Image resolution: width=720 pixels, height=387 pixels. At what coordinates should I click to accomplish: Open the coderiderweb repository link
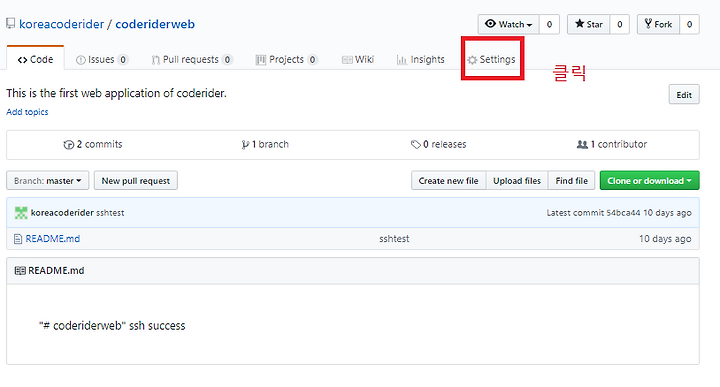pos(155,24)
